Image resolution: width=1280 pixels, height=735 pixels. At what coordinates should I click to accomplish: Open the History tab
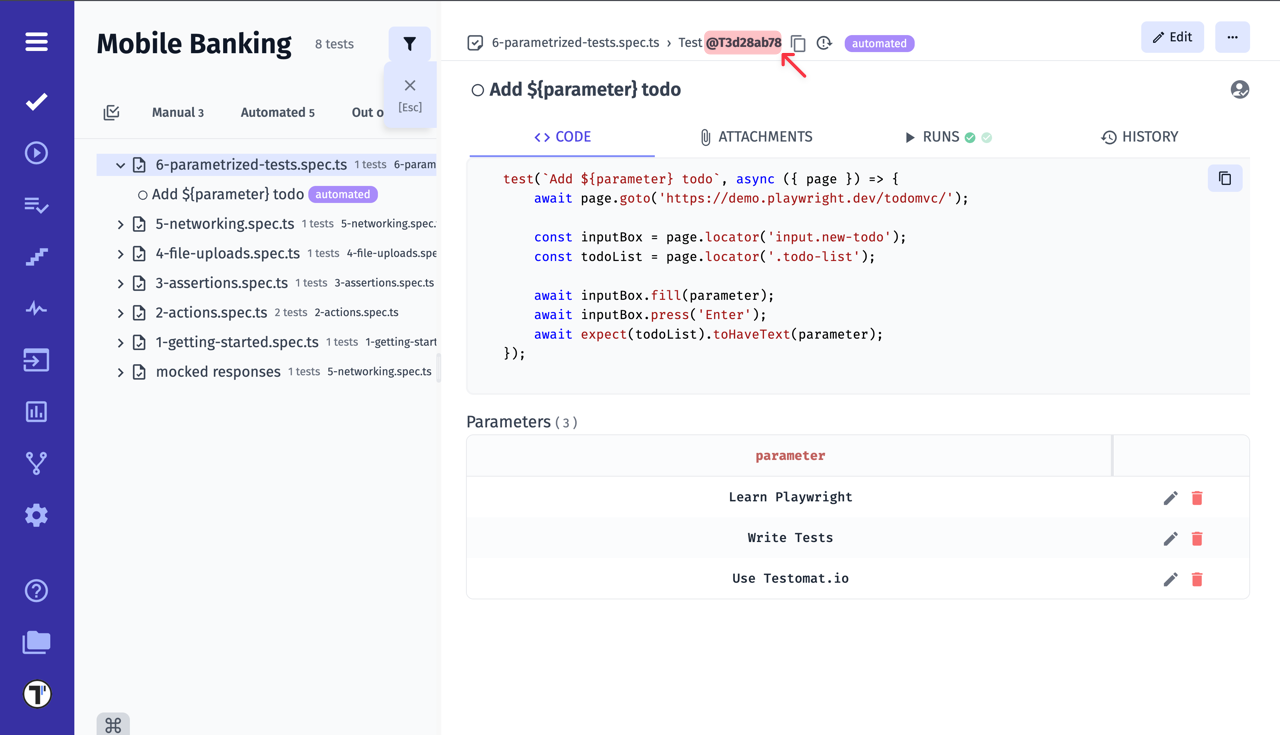click(x=1139, y=136)
